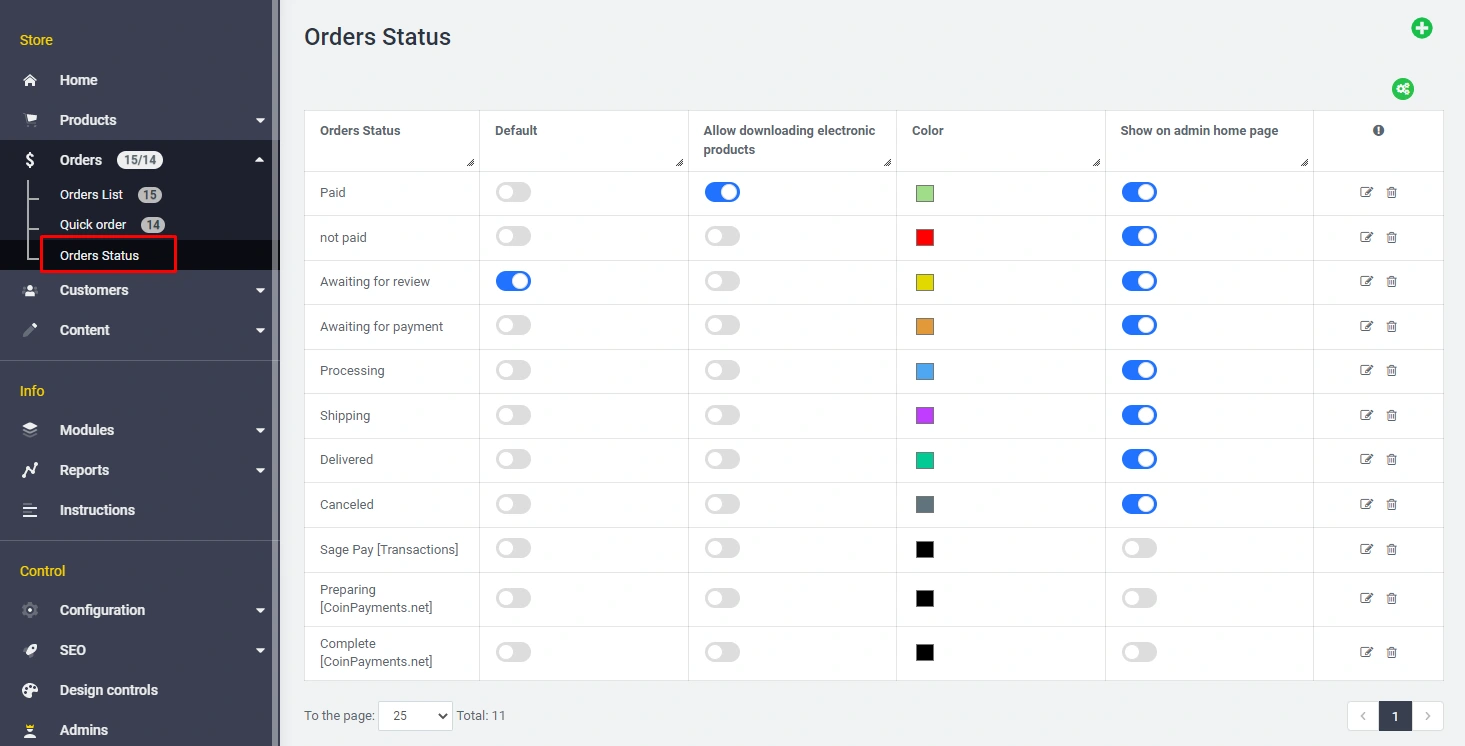
Task: Disable admin home page display for Processing
Action: click(x=1139, y=371)
